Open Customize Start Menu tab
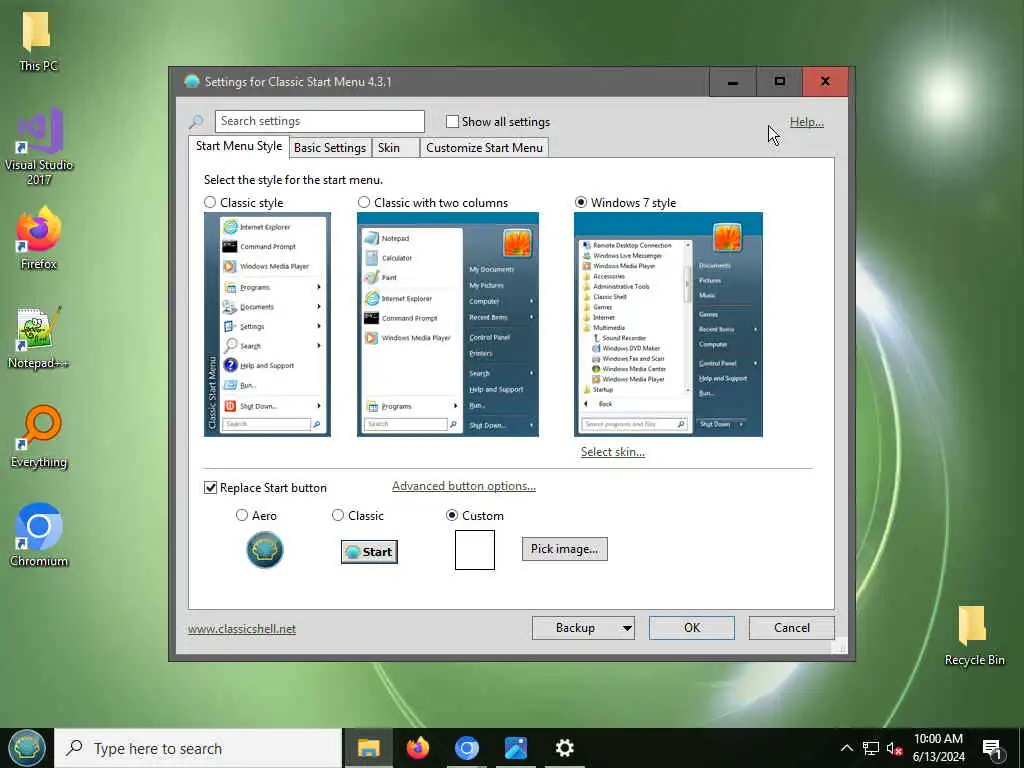Image resolution: width=1024 pixels, height=768 pixels. (x=485, y=148)
